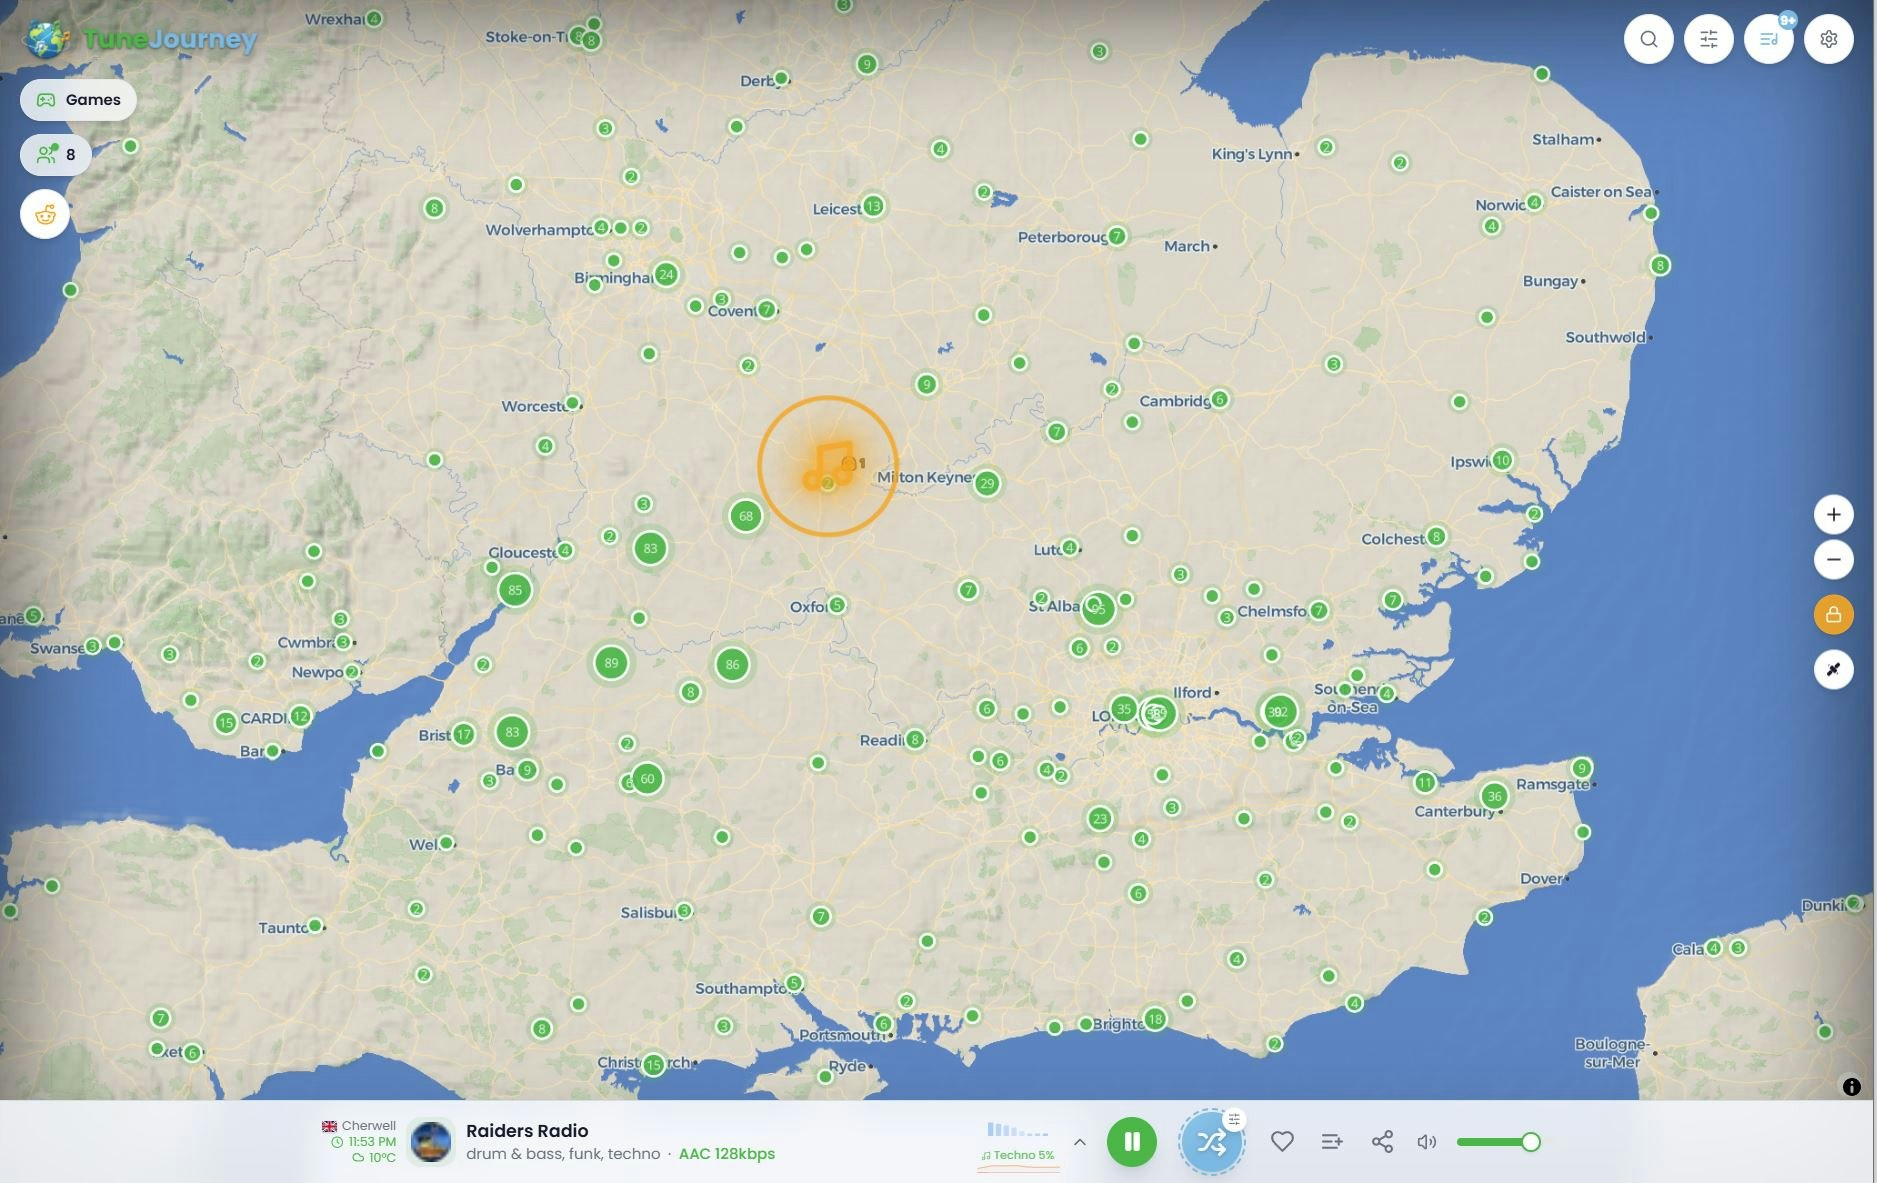Click the playing station music marker
Viewport: 1877px width, 1183px height.
(827, 466)
